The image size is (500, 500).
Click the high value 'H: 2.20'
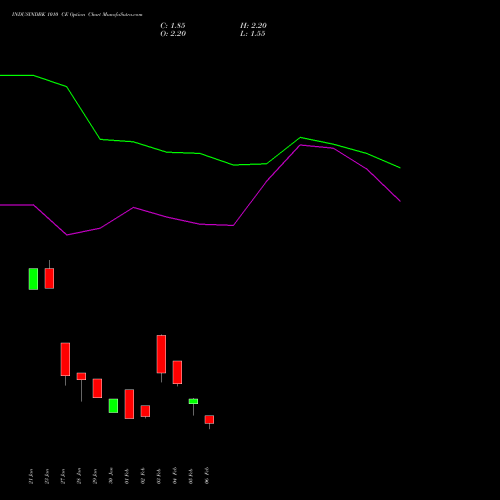tap(253, 26)
